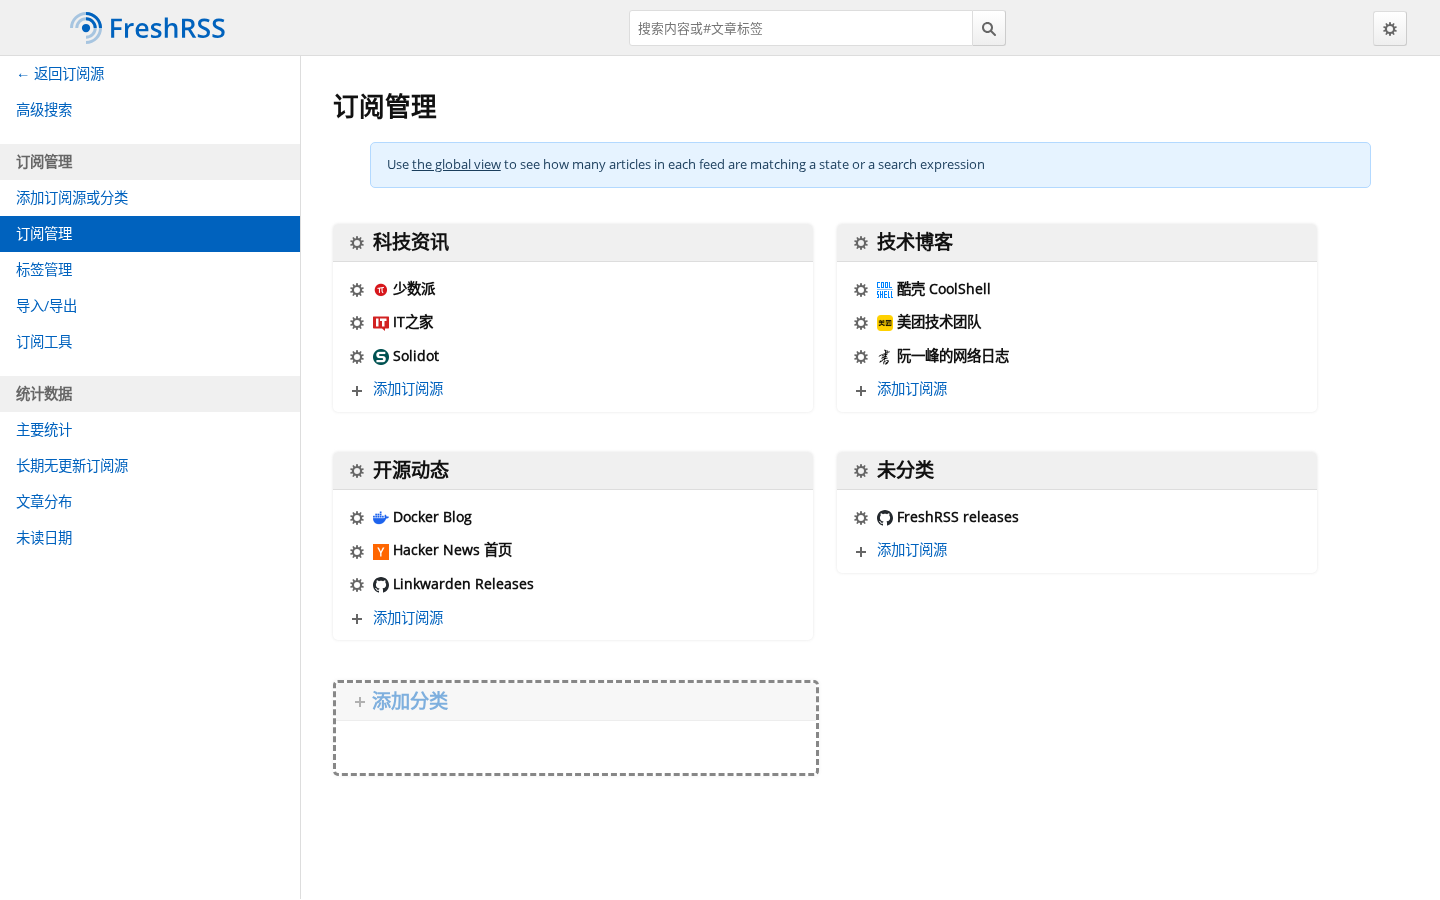This screenshot has width=1440, height=900.
Task: Click 添加订阅源 under 技术博客
Action: pos(912,389)
